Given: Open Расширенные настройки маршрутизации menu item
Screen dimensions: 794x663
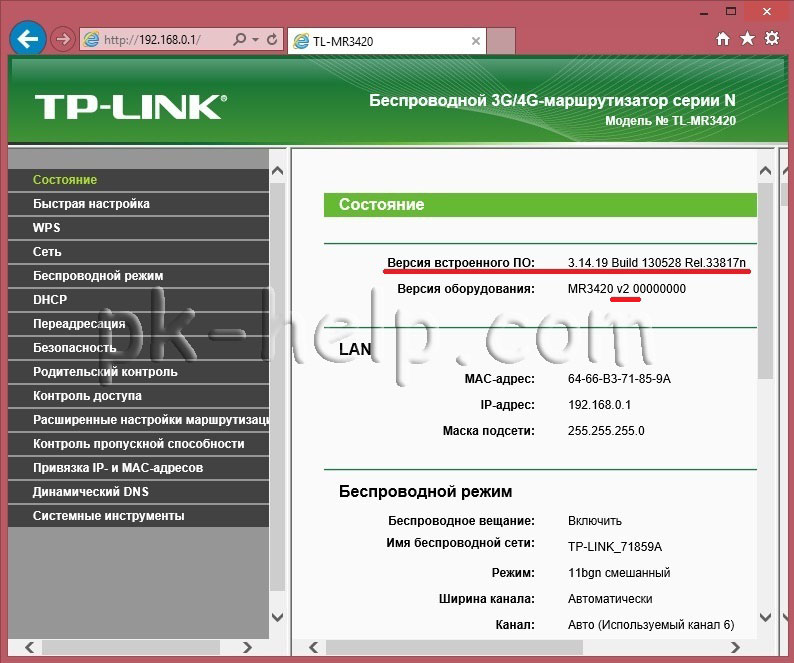Looking at the screenshot, I should pyautogui.click(x=138, y=420).
